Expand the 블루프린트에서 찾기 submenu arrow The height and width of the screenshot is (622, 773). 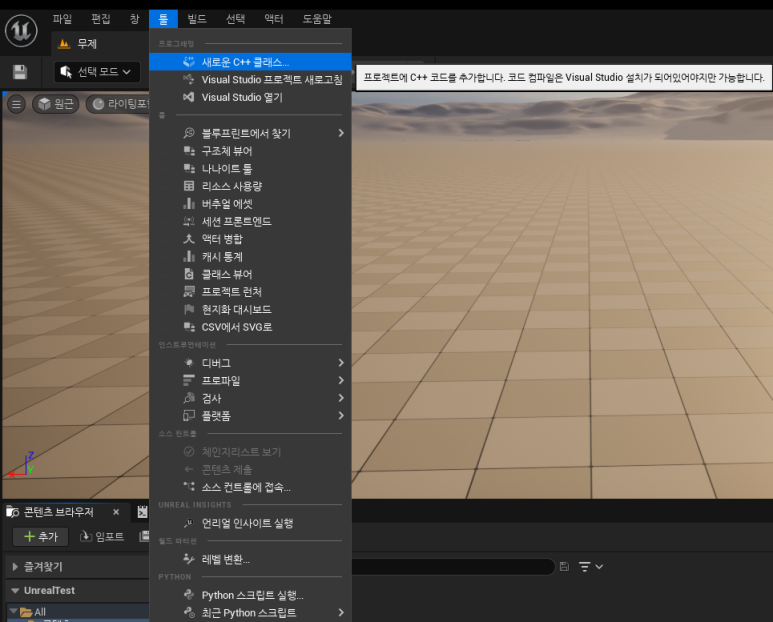341,133
